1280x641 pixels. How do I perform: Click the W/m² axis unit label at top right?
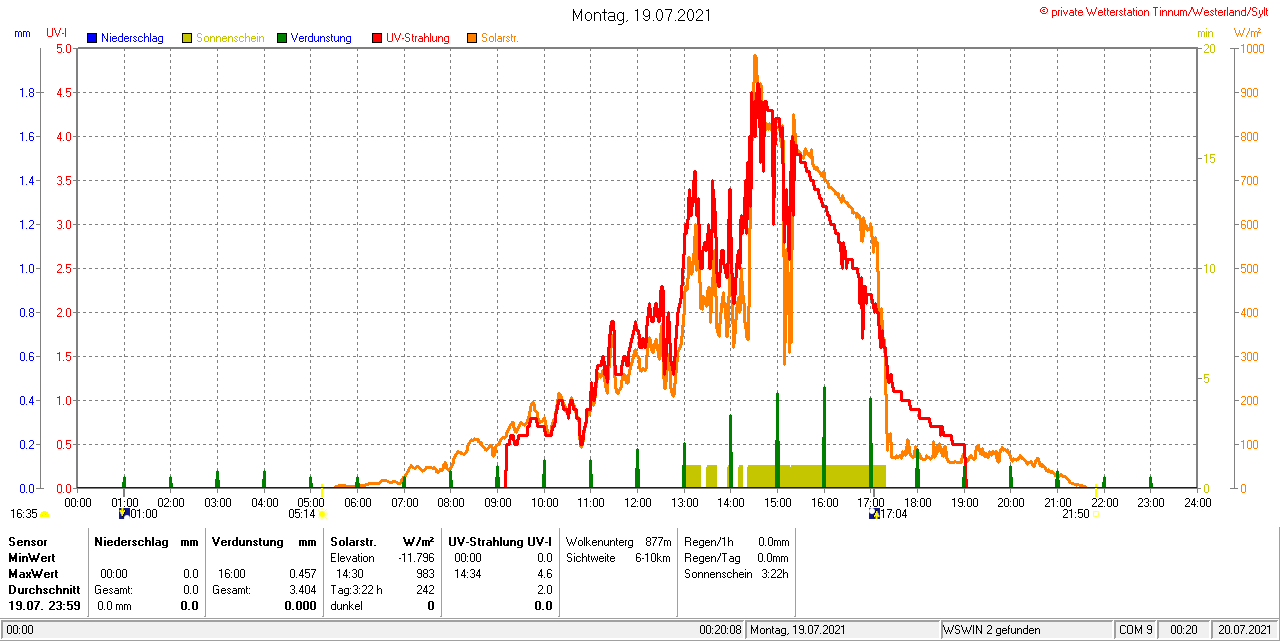click(1247, 33)
